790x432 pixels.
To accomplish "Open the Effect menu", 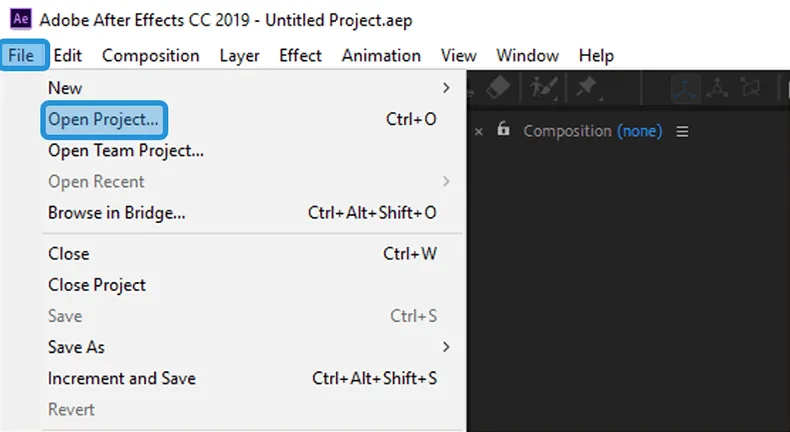I will coord(300,55).
